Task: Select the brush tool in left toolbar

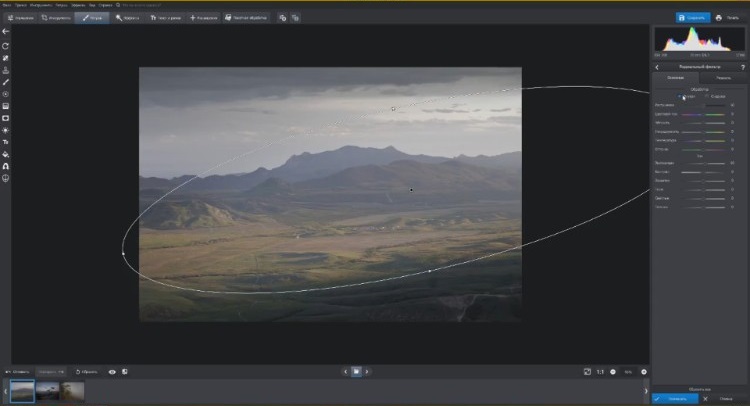Action: click(6, 82)
